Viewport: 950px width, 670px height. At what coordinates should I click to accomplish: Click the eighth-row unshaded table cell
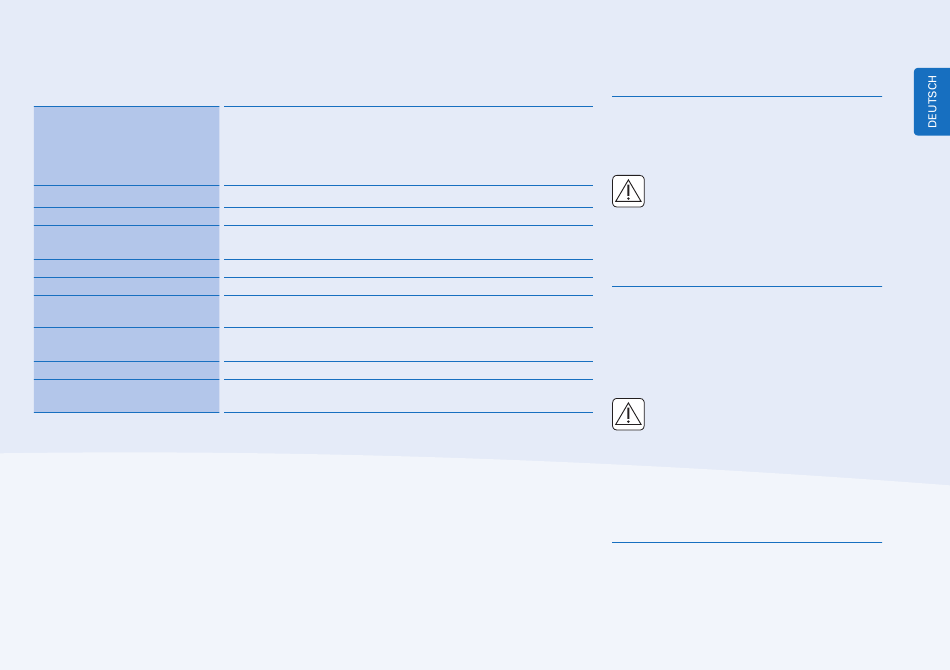(x=408, y=345)
